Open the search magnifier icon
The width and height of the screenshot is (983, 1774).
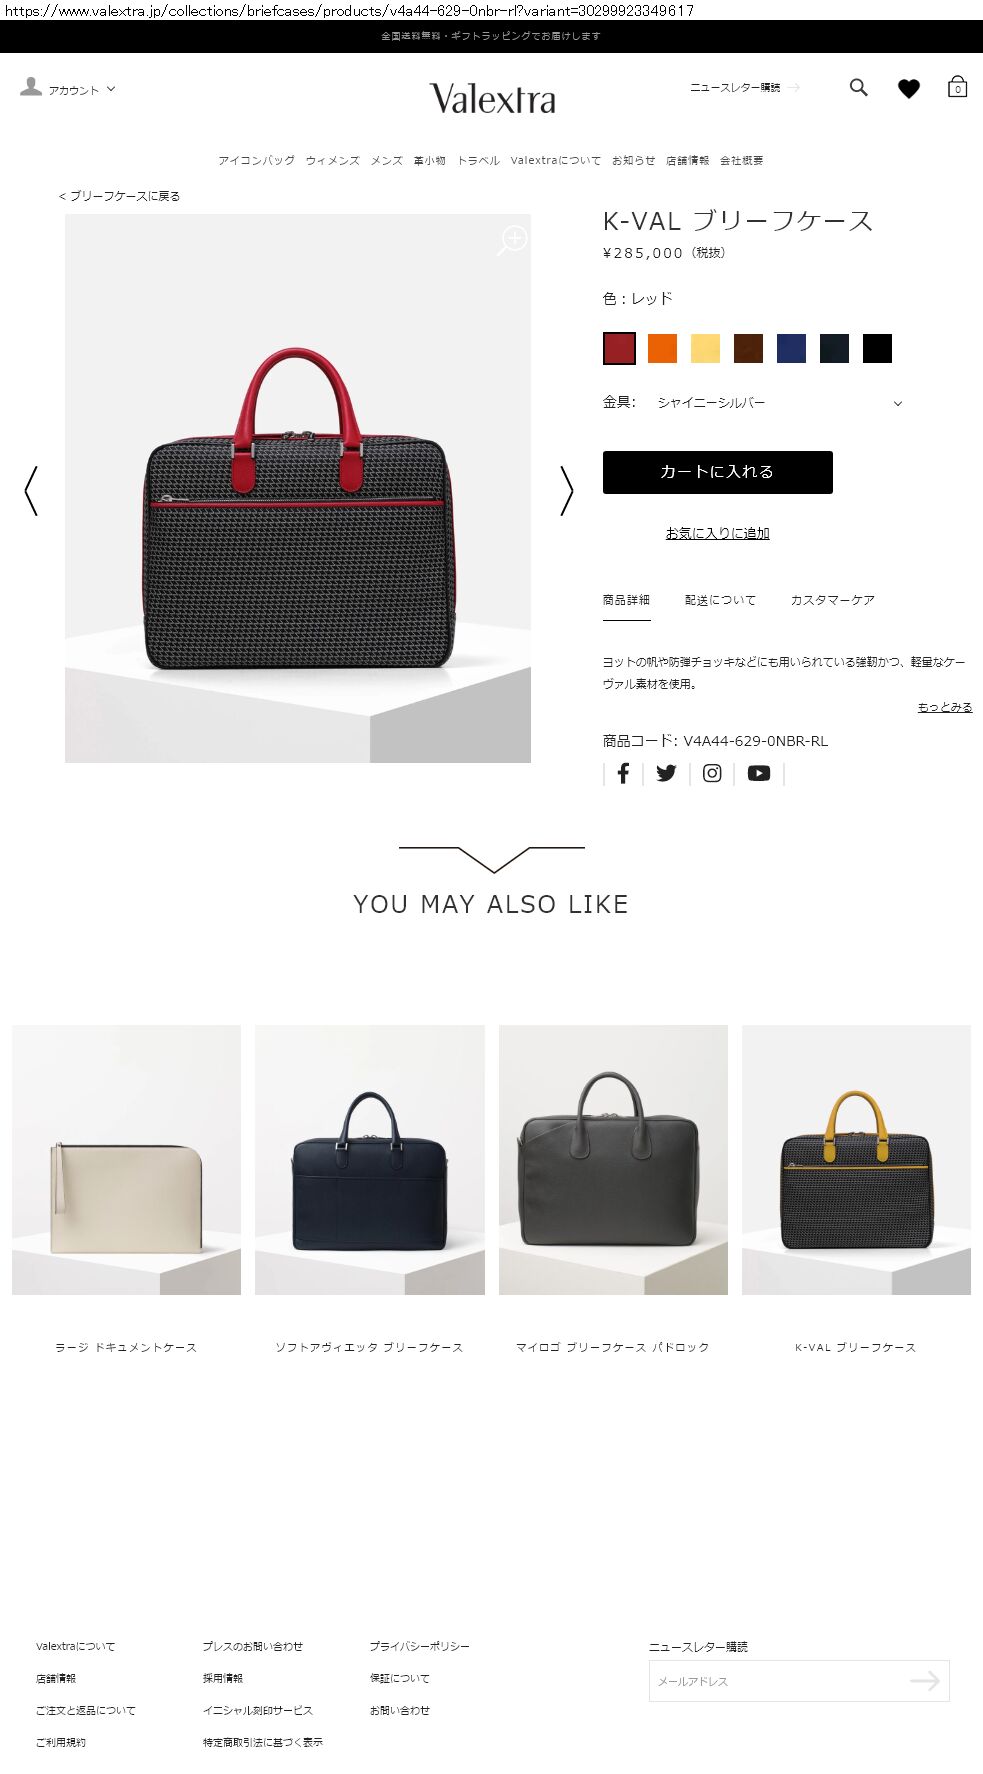coord(858,88)
